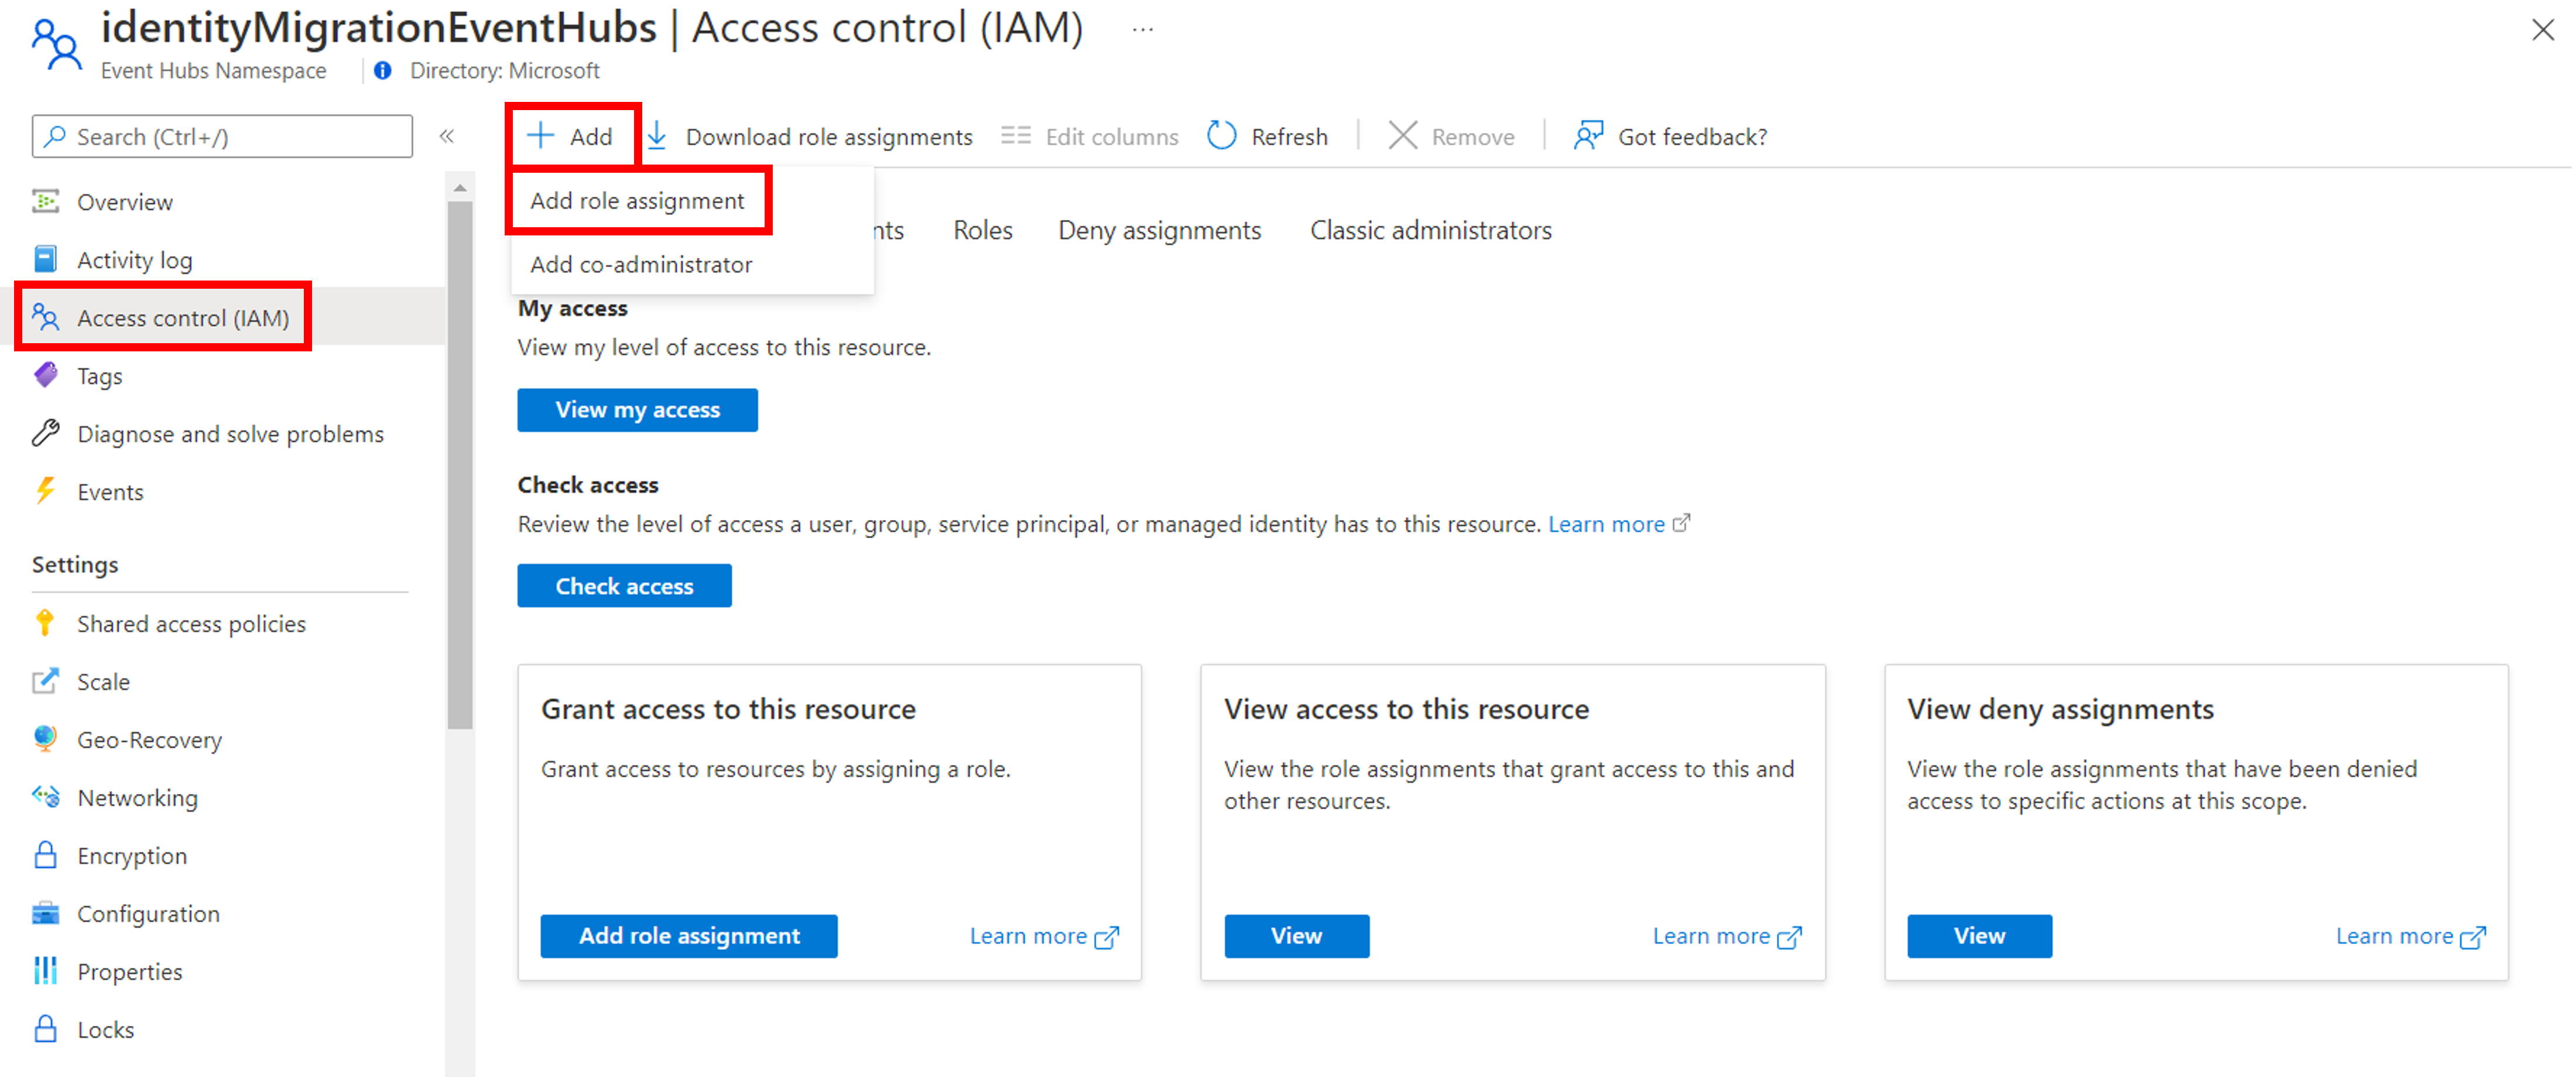
Task: Click the View my access button
Action: pos(638,410)
